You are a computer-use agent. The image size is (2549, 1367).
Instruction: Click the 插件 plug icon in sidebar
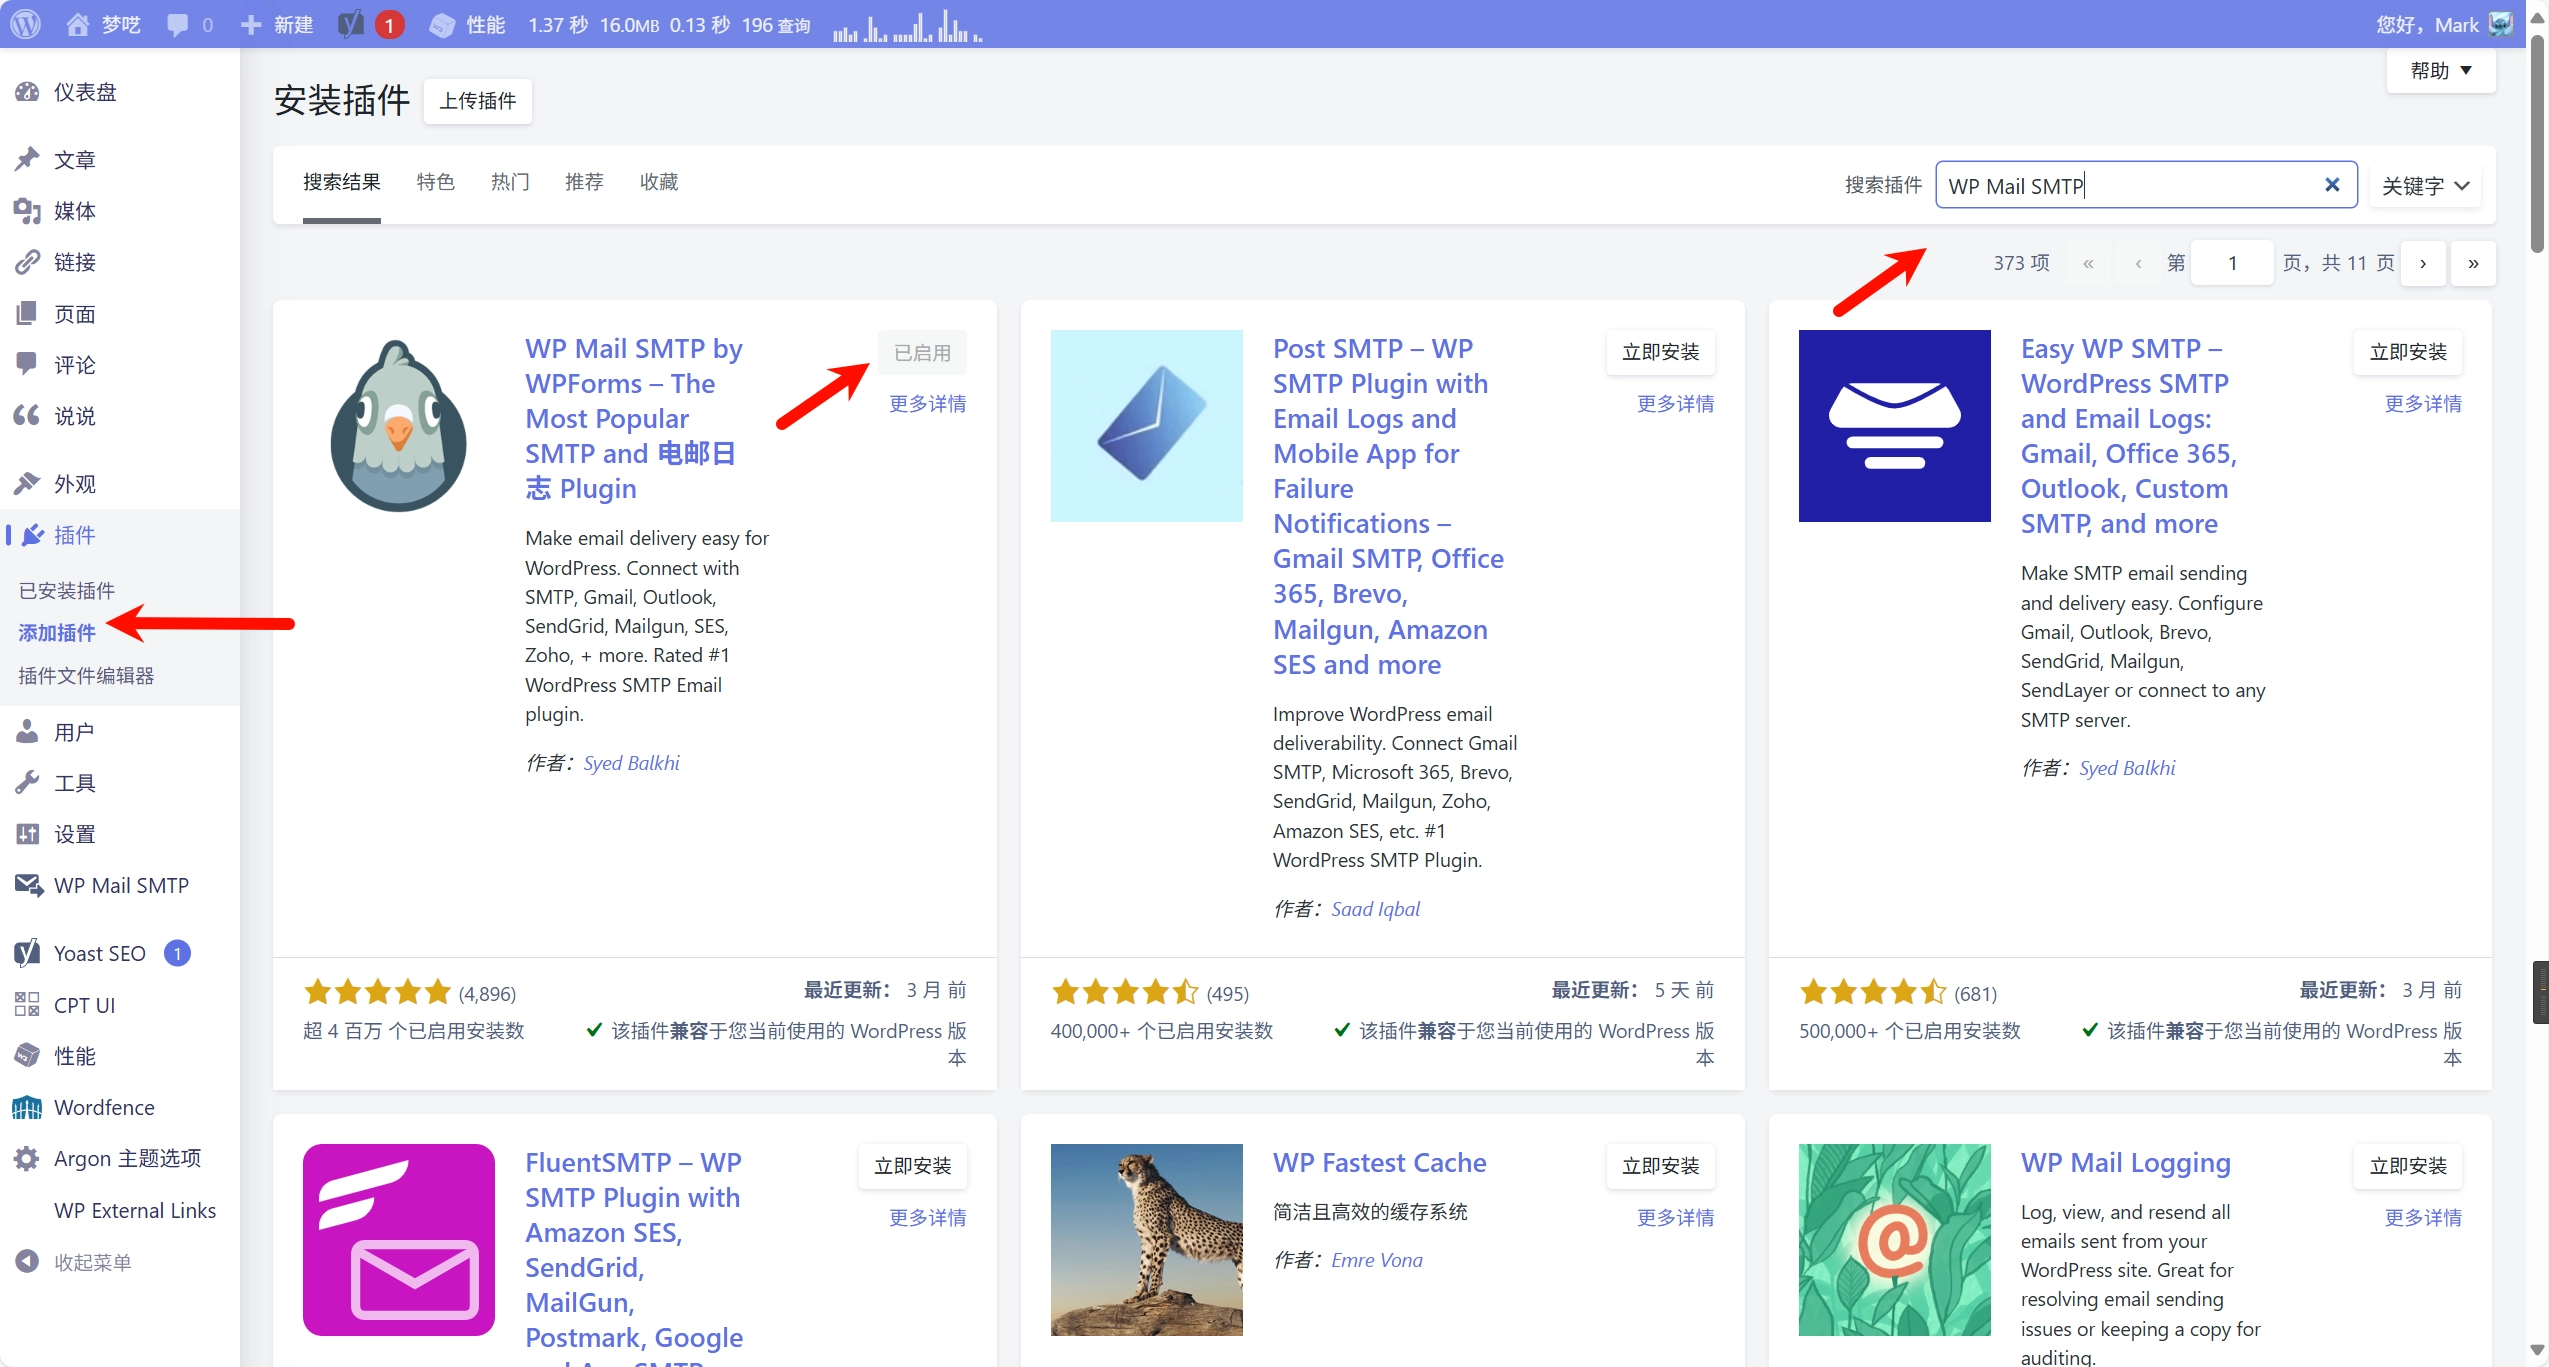click(x=33, y=535)
